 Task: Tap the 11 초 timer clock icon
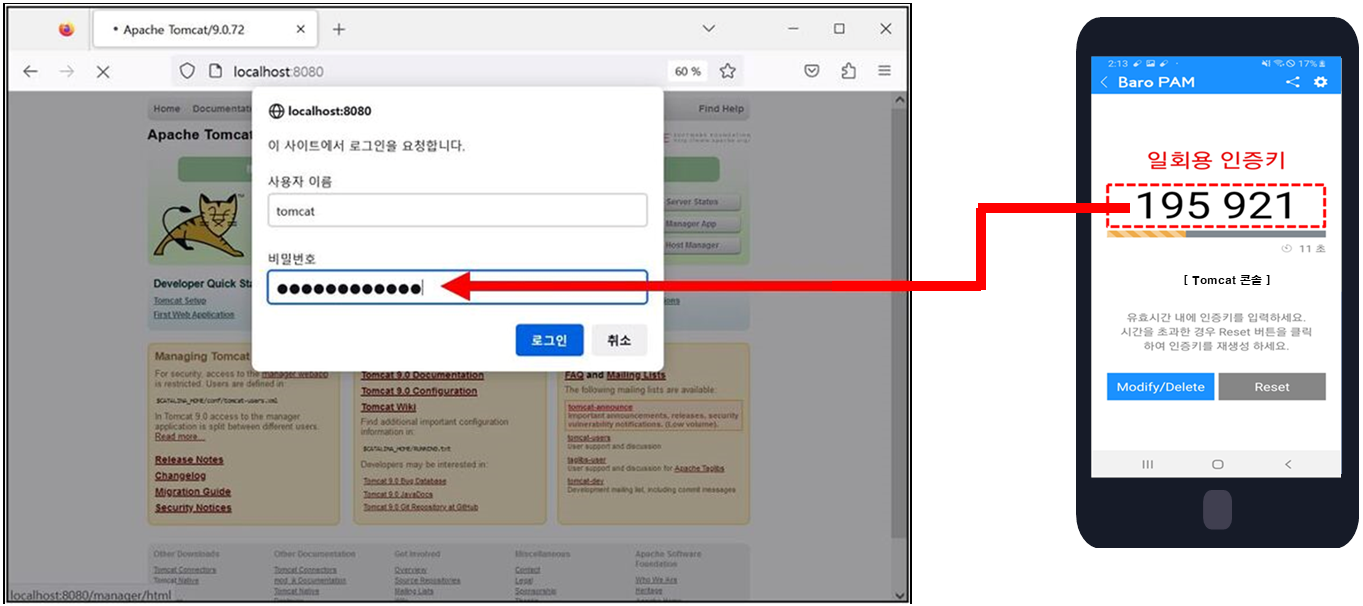1286,249
